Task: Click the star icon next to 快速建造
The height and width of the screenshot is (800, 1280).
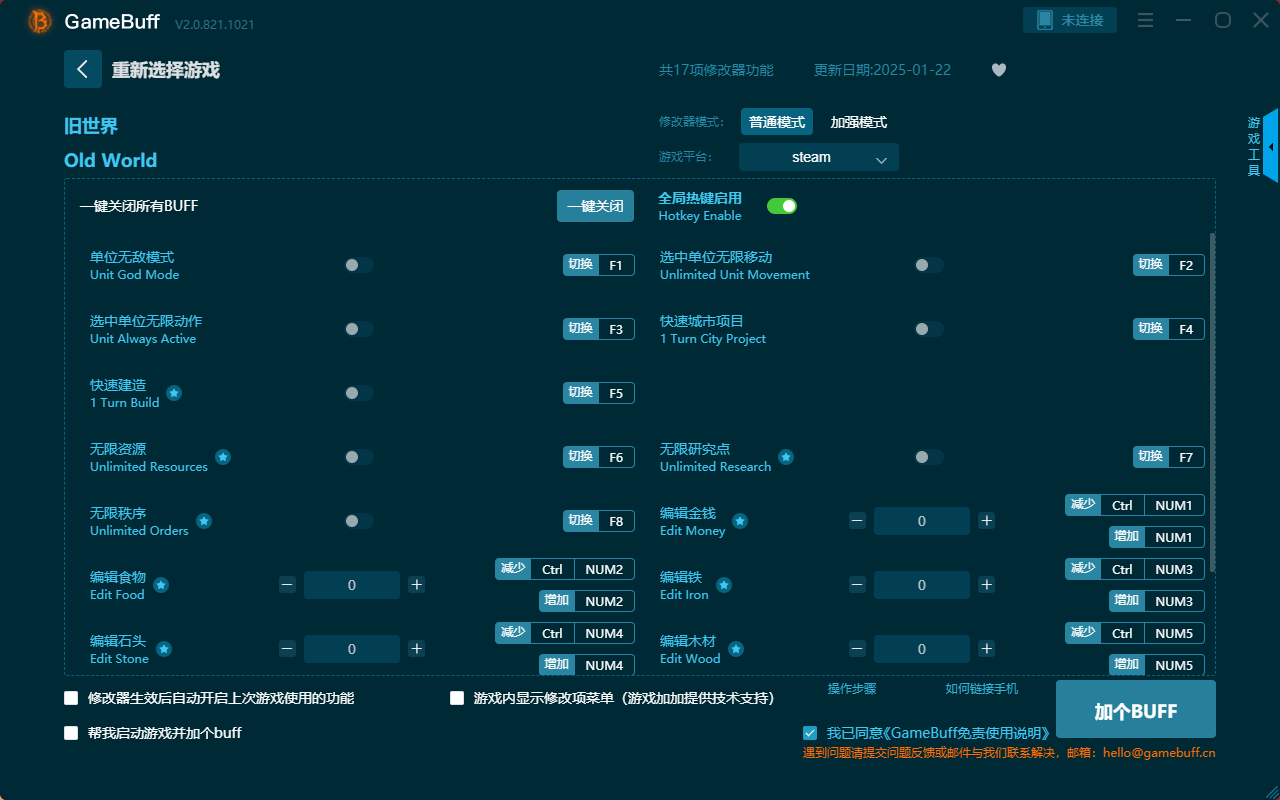Action: click(174, 394)
